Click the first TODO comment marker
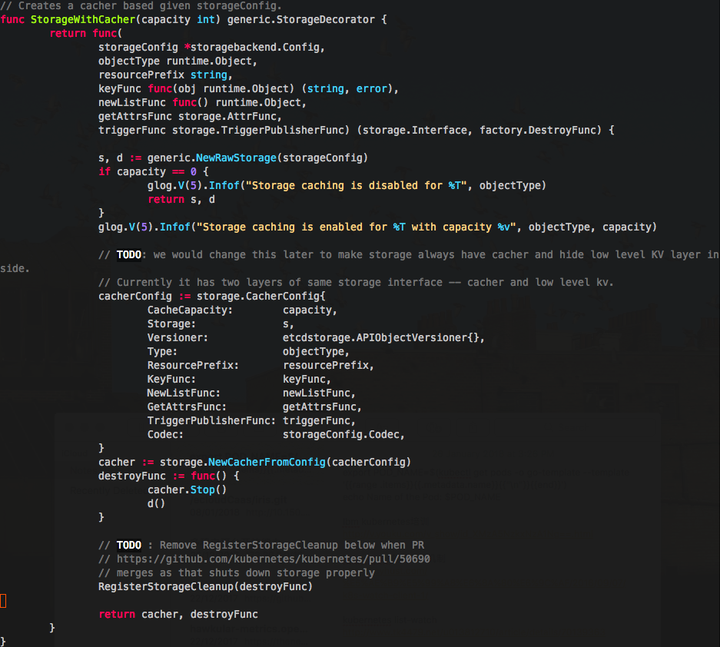 pos(129,254)
